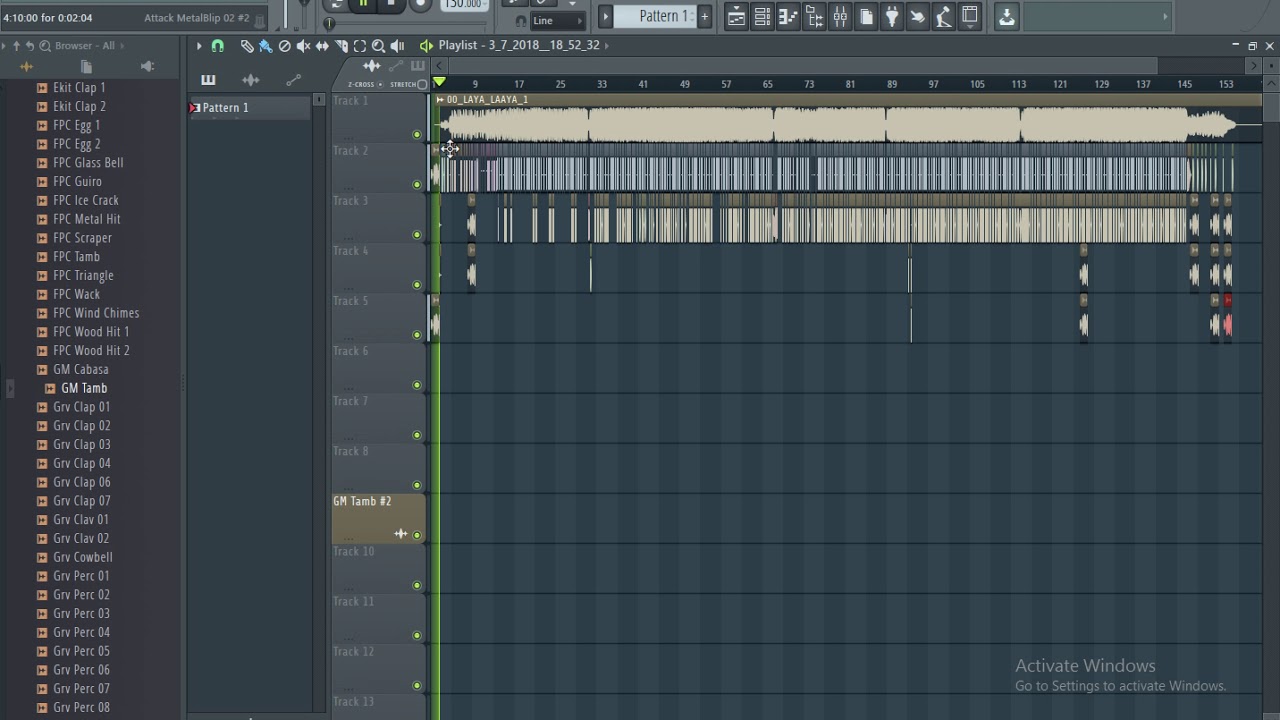The height and width of the screenshot is (720, 1280).
Task: Mute Track 1 with its green LED
Action: 417,135
